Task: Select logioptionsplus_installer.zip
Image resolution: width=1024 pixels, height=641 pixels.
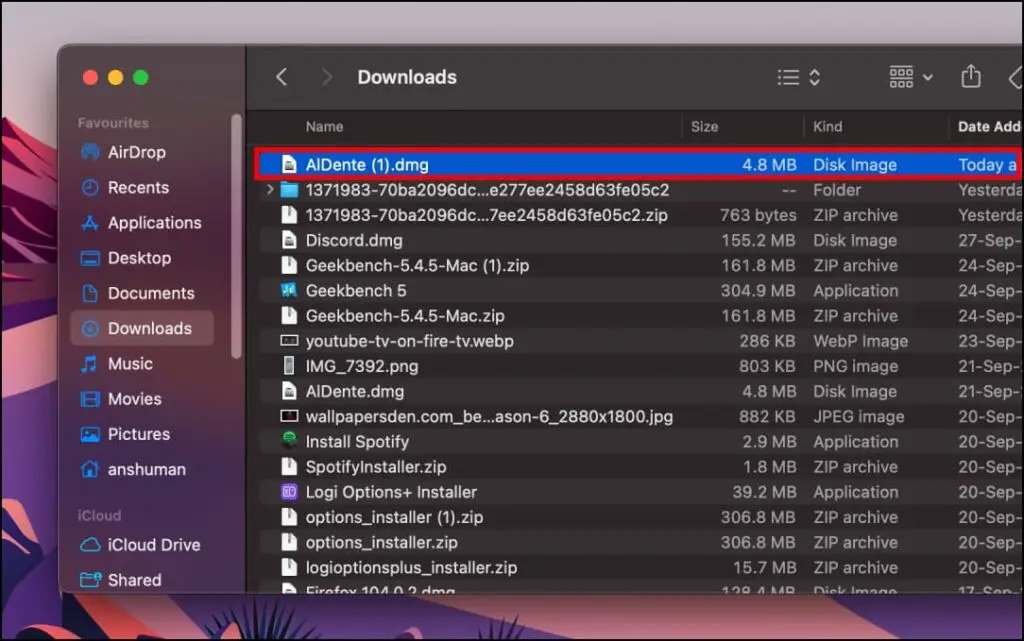Action: (411, 567)
